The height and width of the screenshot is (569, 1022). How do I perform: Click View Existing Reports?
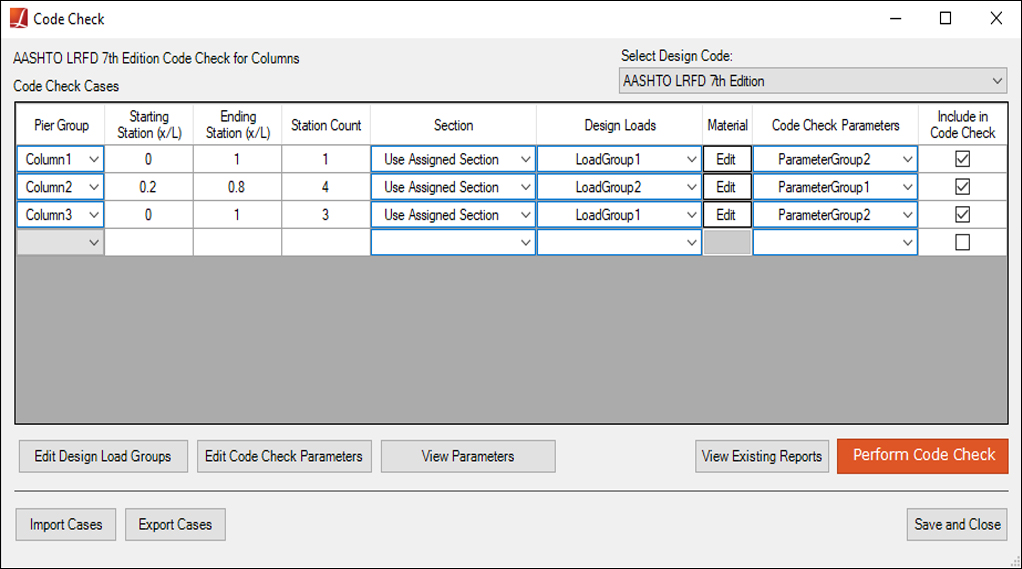coord(762,456)
